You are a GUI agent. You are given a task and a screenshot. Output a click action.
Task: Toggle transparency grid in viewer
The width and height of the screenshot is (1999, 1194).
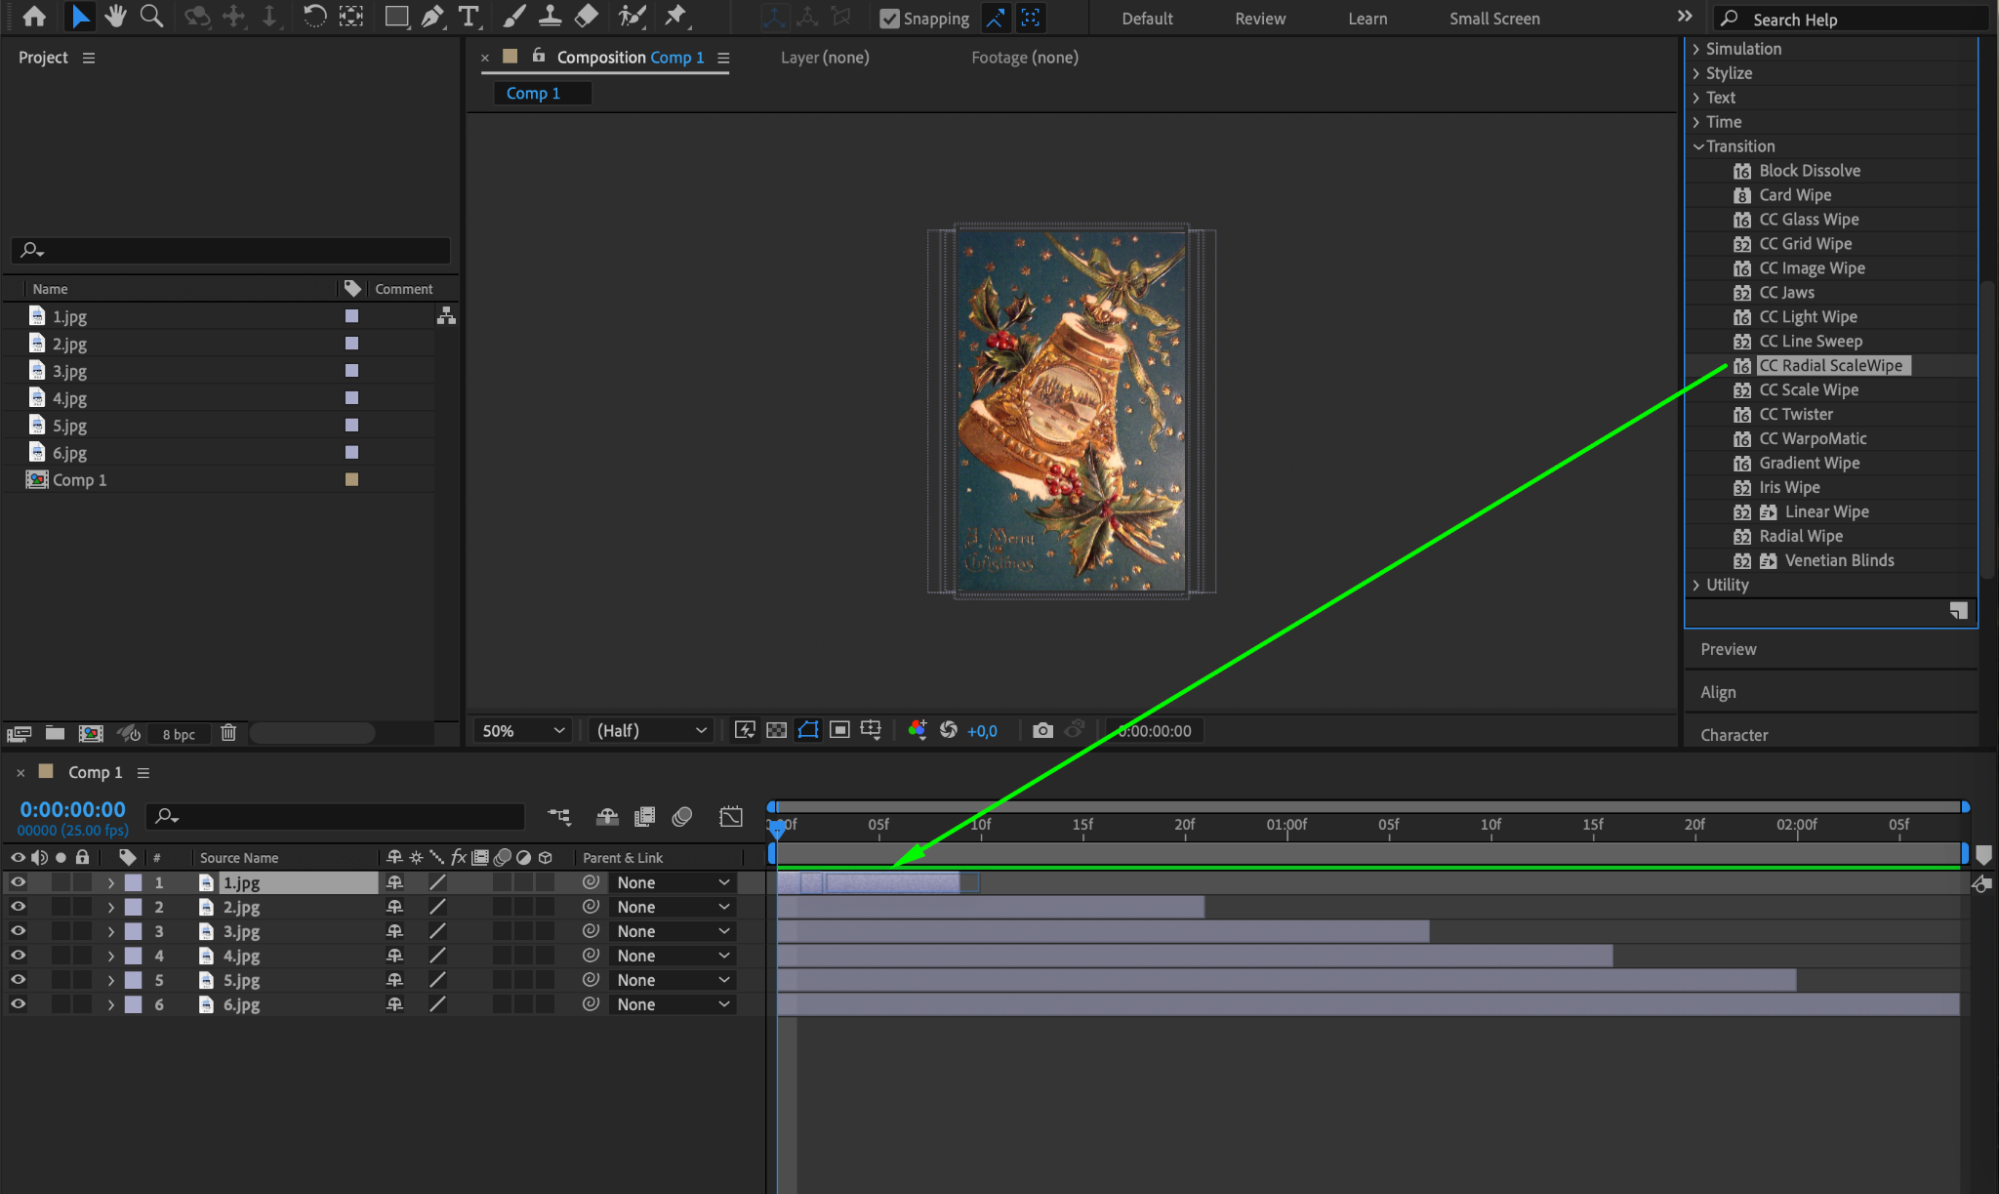(x=776, y=730)
